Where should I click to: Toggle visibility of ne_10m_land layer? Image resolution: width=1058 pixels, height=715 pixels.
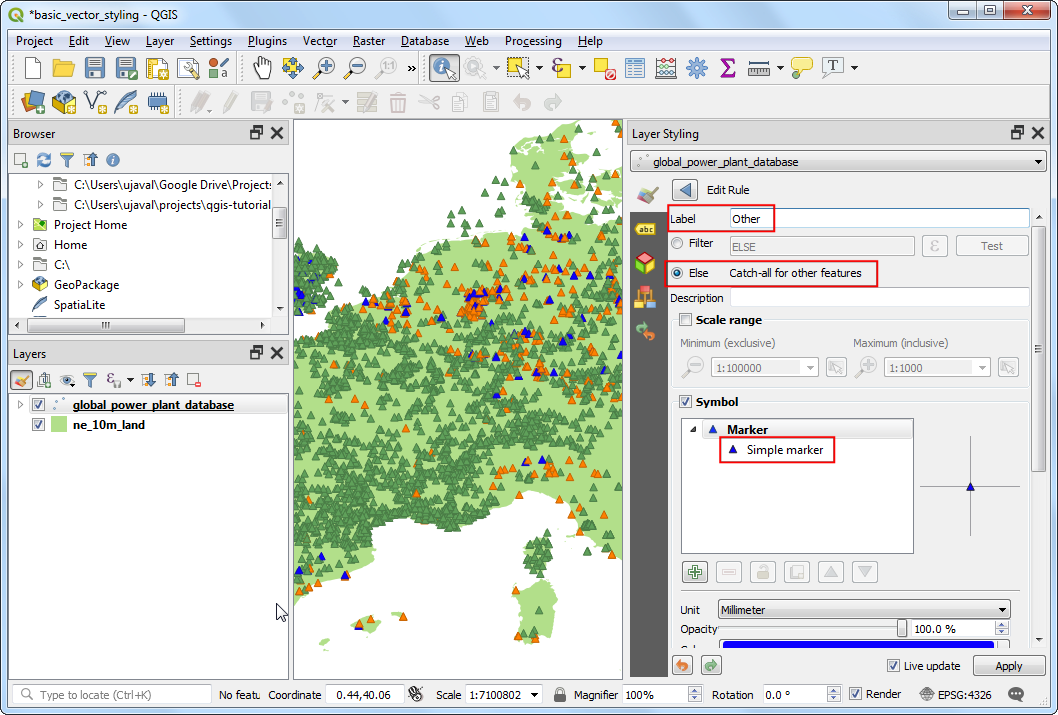[39, 424]
